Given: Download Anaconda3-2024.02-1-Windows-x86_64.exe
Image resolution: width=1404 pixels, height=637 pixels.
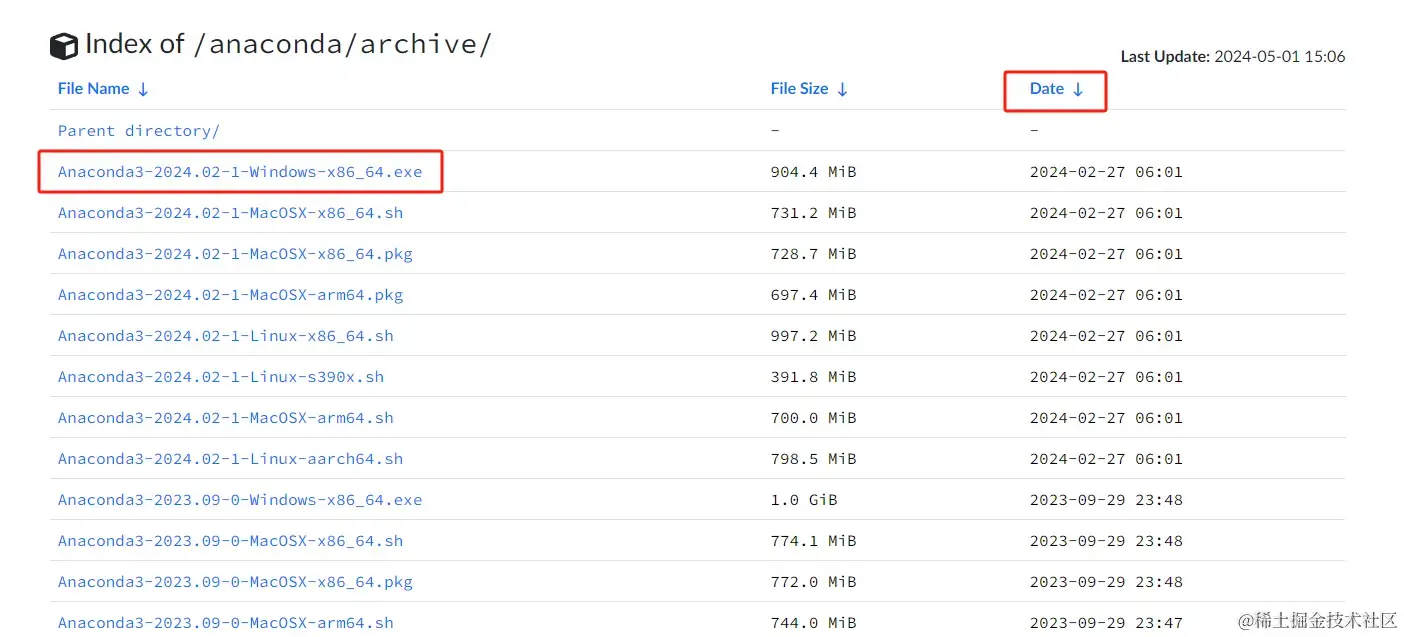Looking at the screenshot, I should pyautogui.click(x=240, y=171).
